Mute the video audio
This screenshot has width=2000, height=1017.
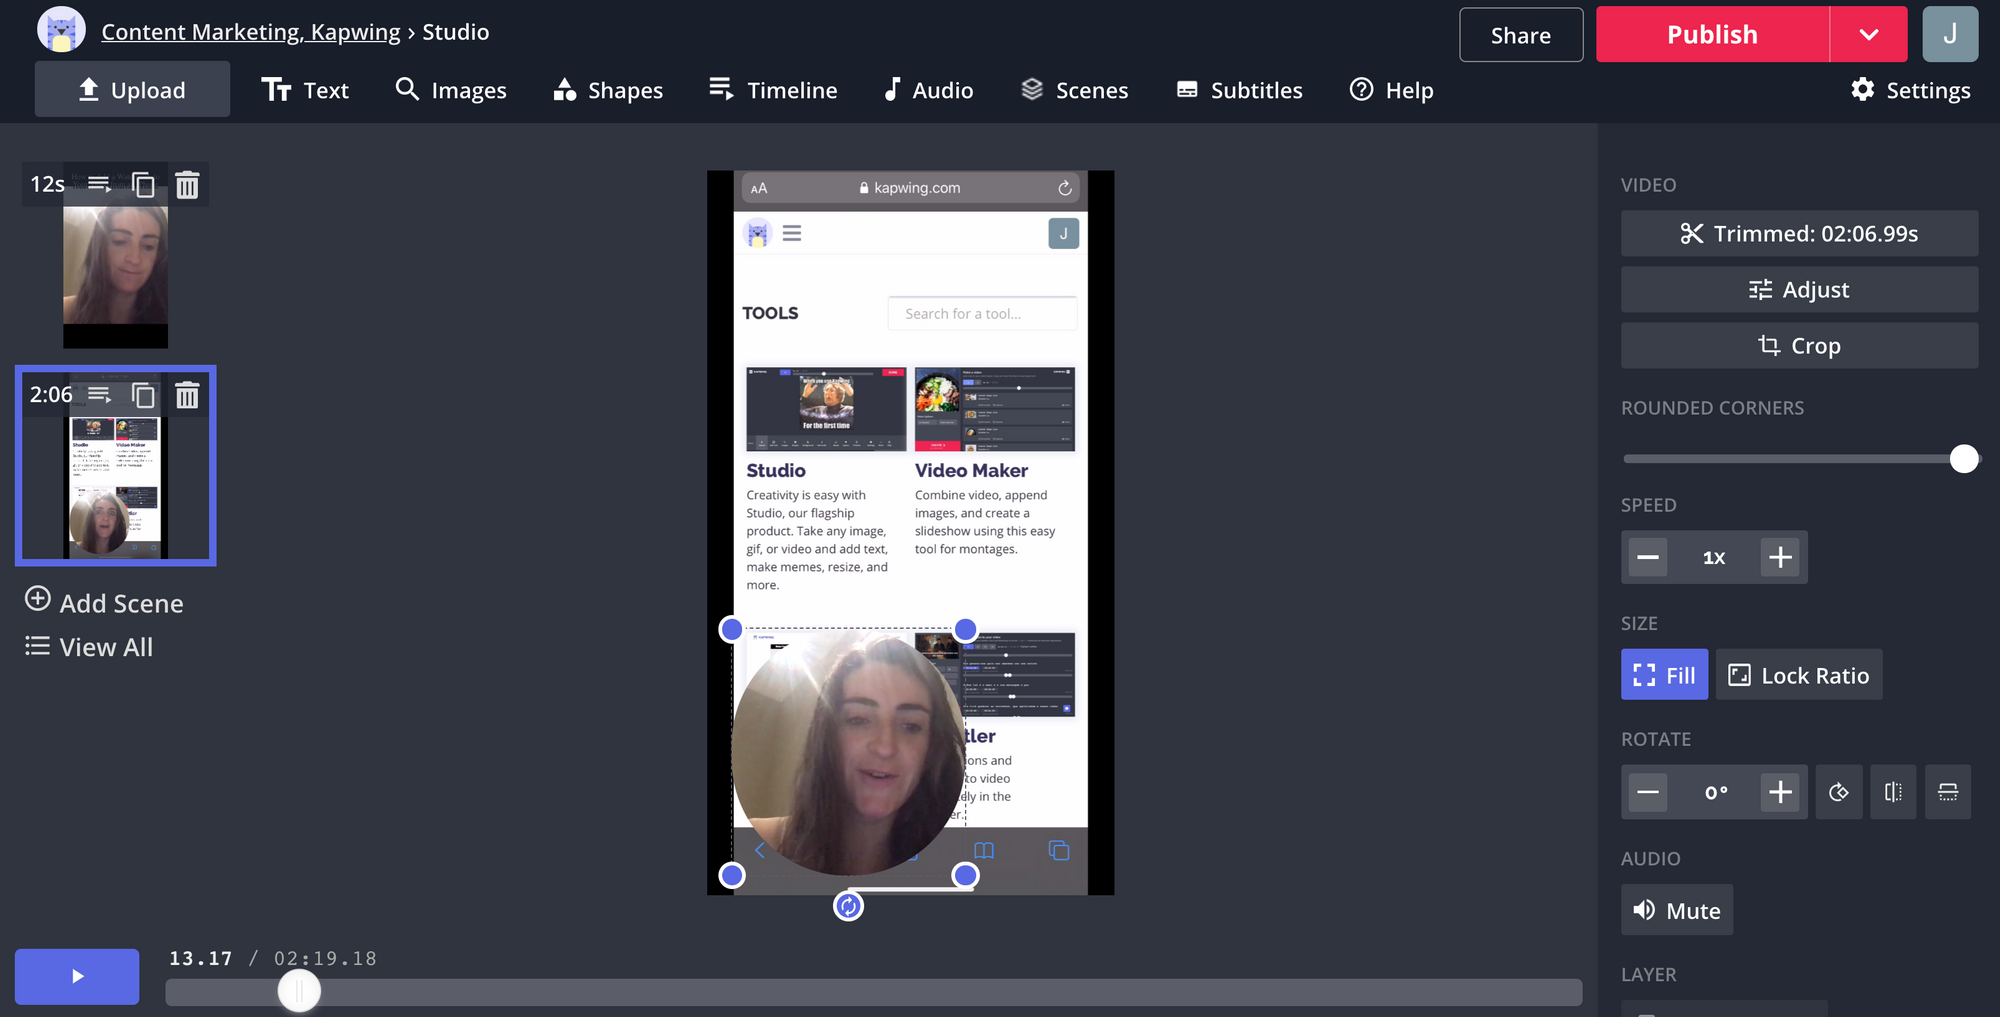point(1676,910)
